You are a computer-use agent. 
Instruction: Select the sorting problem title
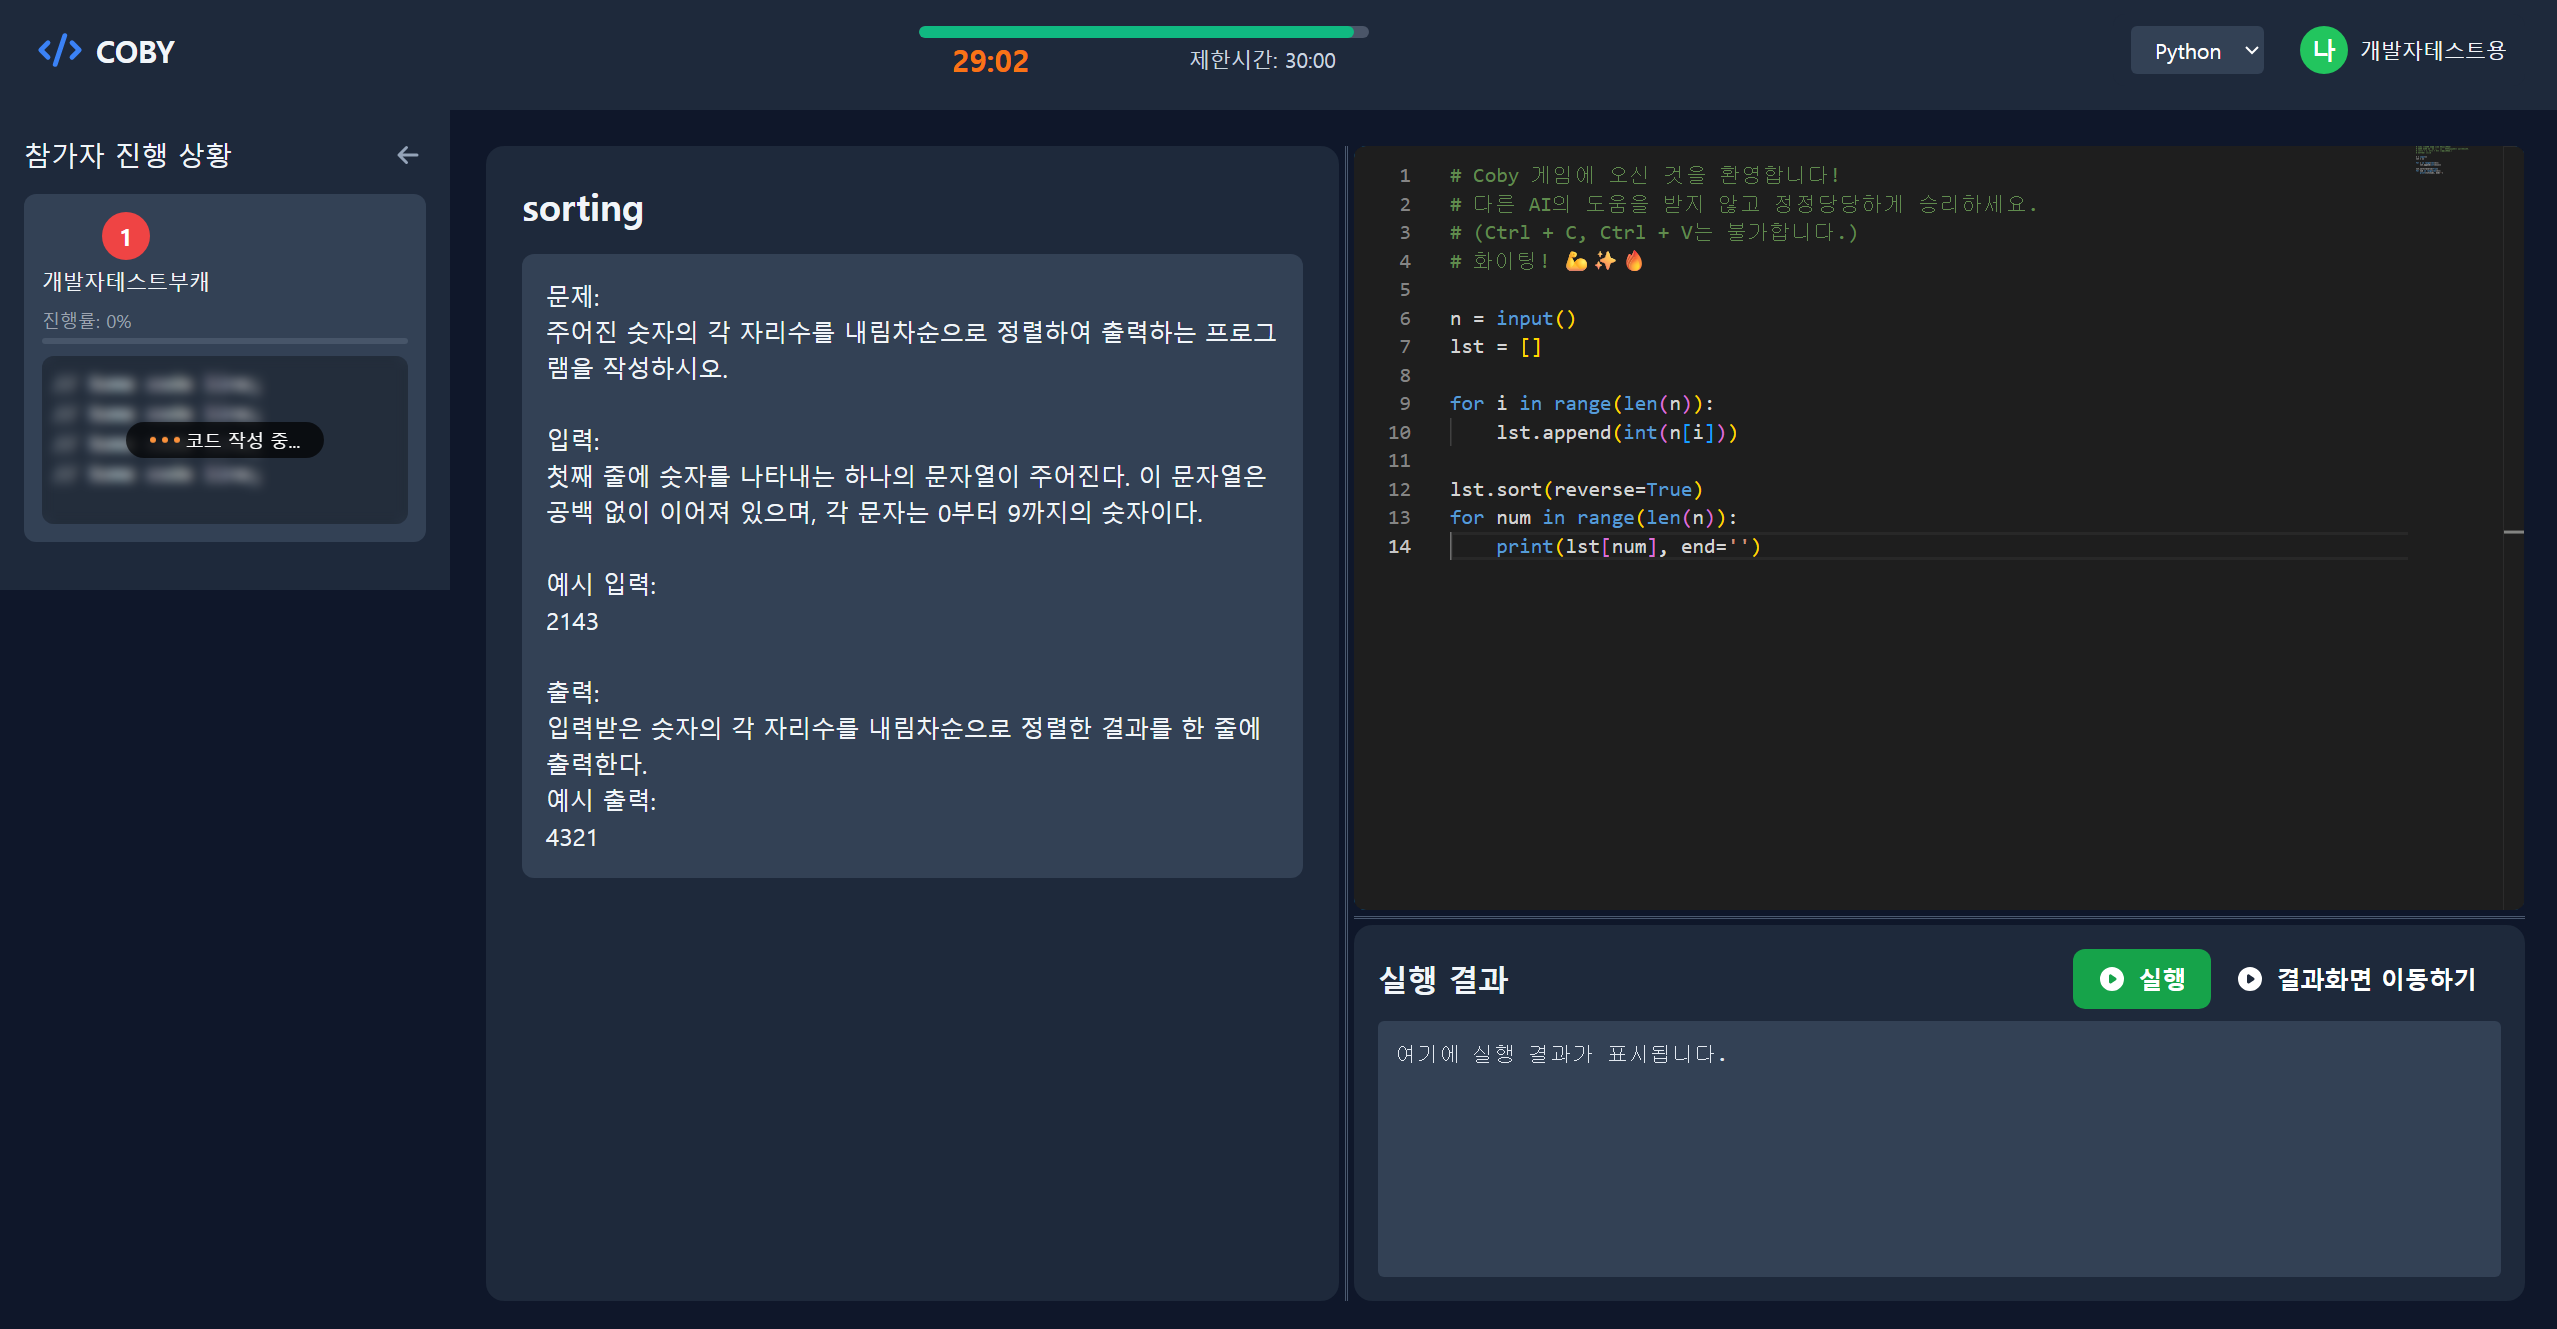click(583, 209)
